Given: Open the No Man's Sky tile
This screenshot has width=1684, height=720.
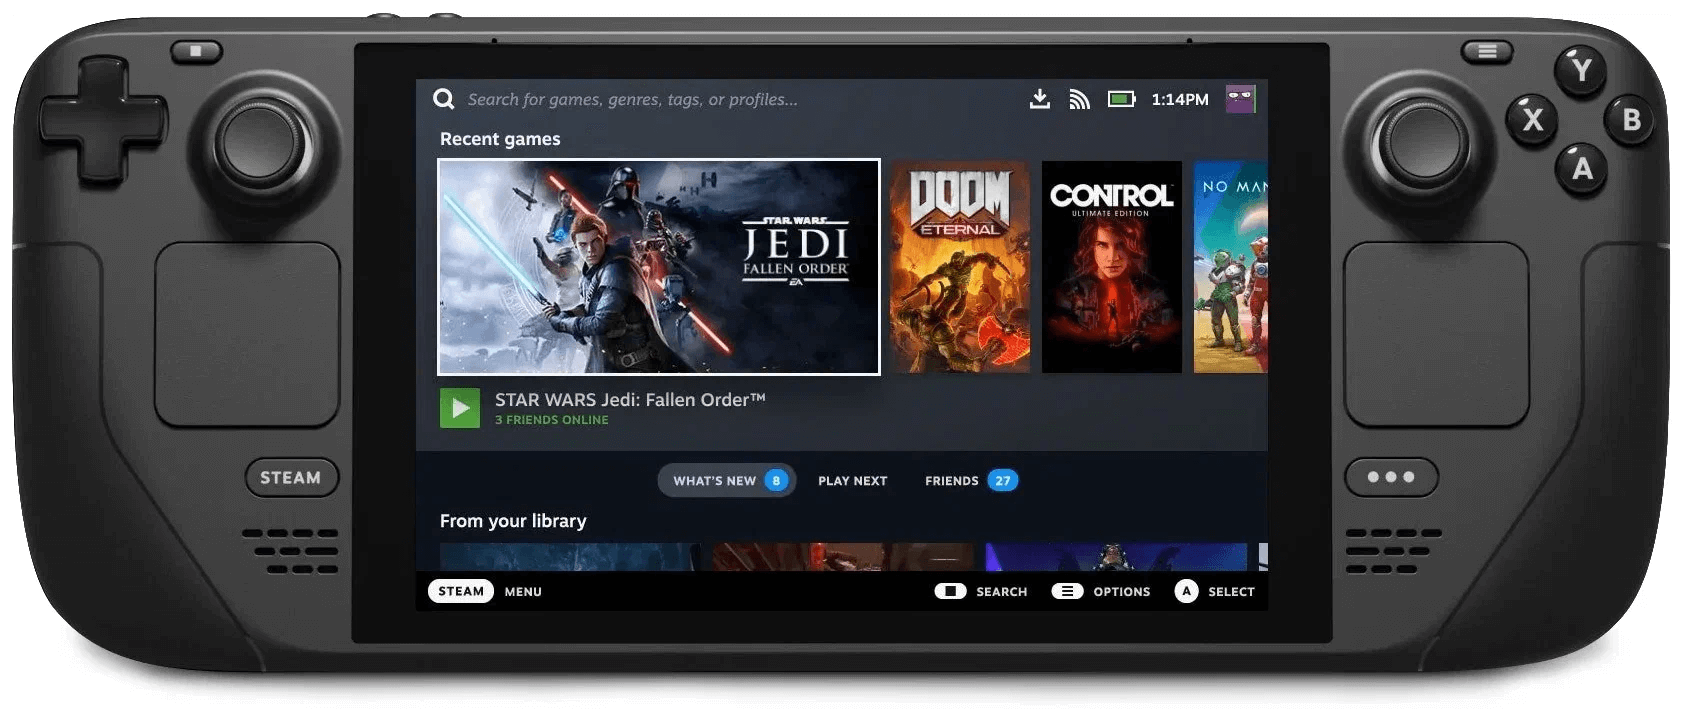Looking at the screenshot, I should (x=1231, y=267).
